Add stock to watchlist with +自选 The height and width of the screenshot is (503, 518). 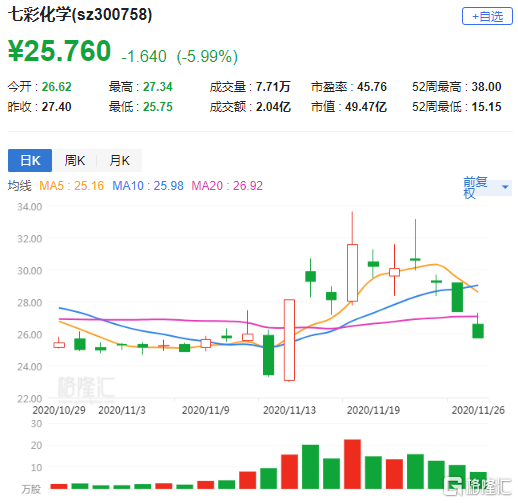pos(487,16)
